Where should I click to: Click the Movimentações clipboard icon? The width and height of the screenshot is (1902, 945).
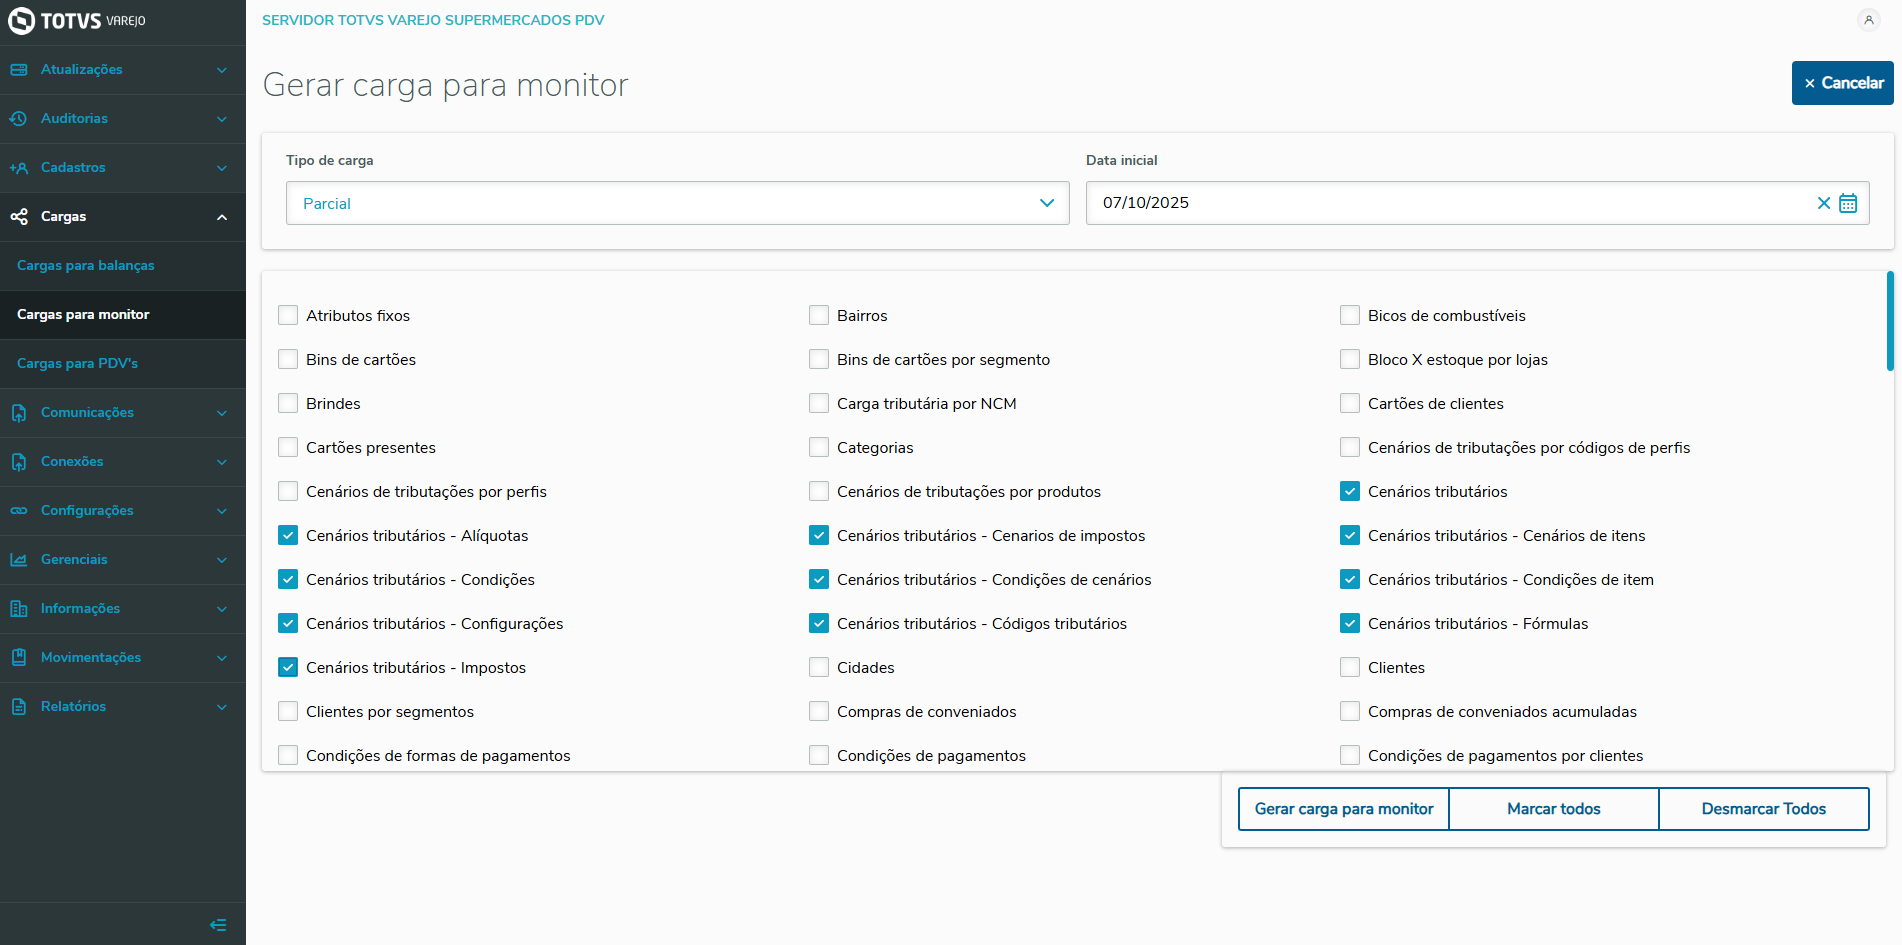[x=19, y=658]
